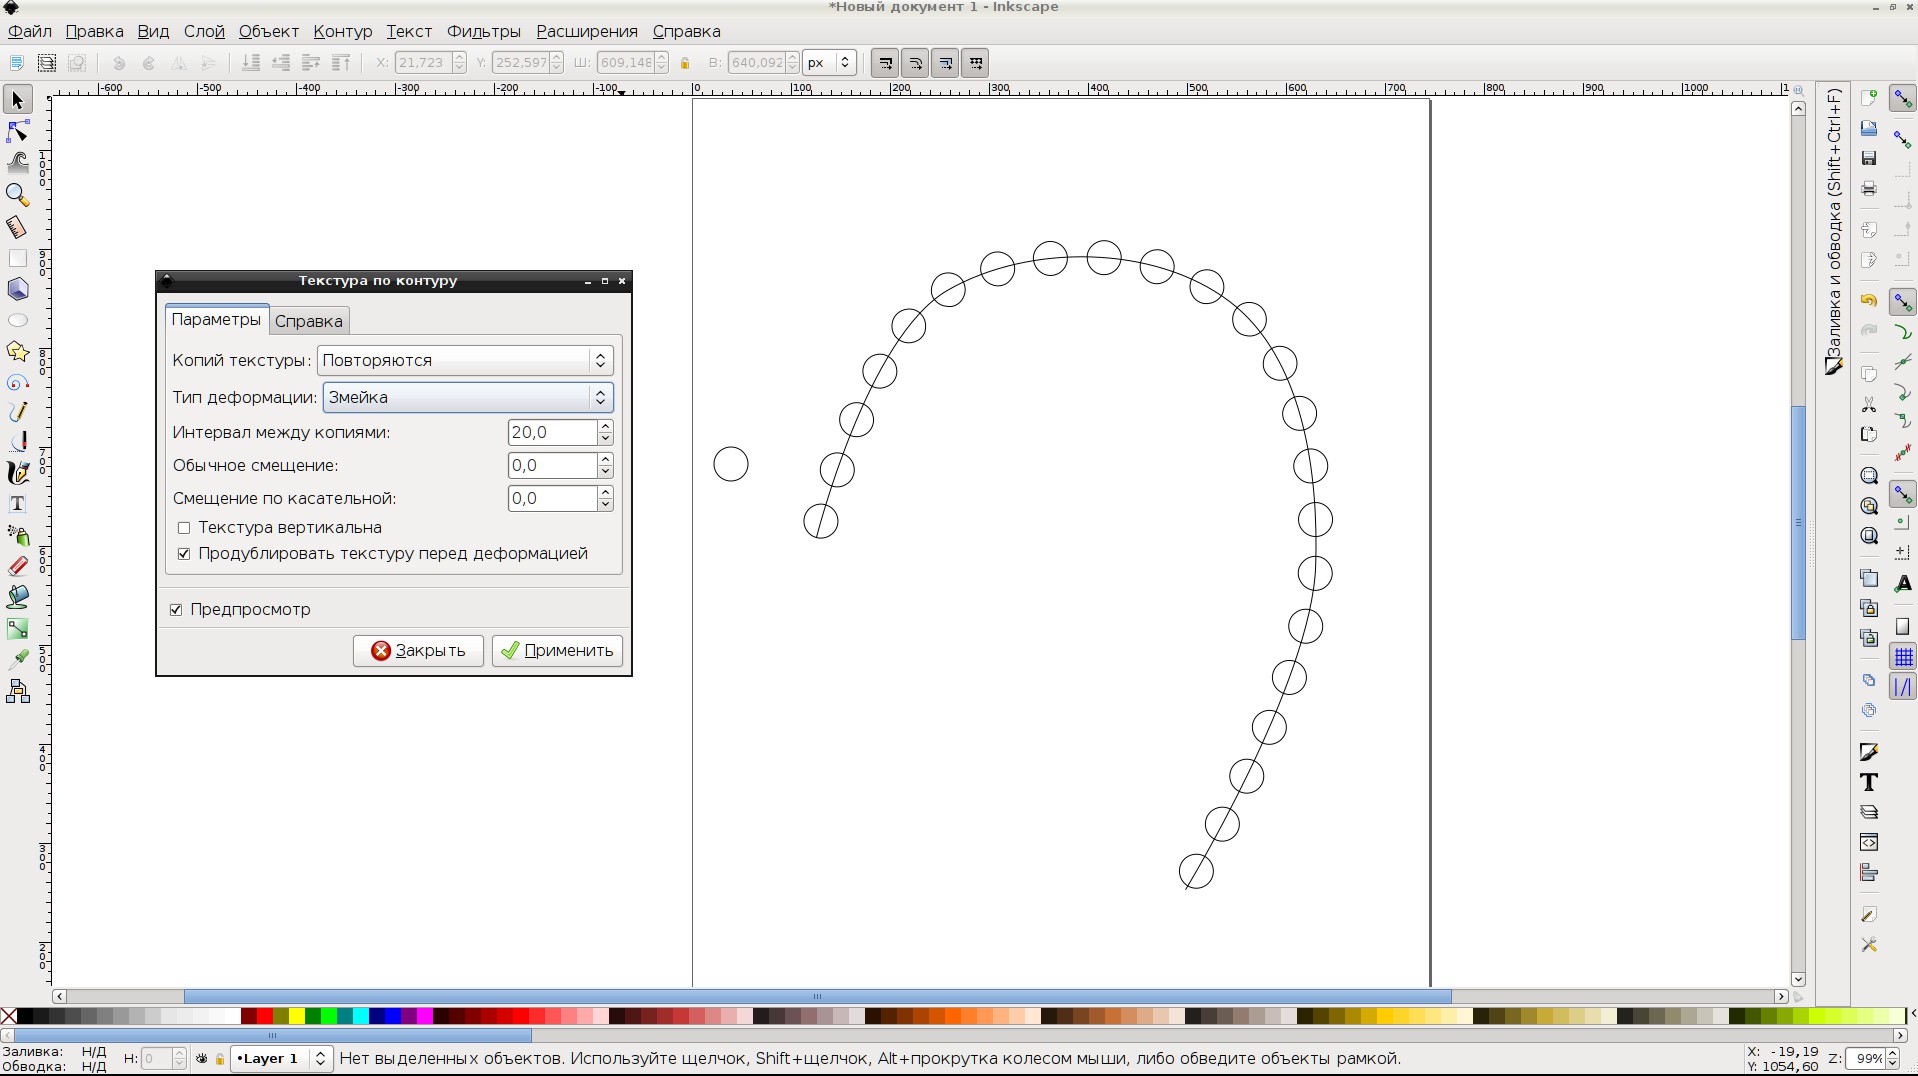The width and height of the screenshot is (1918, 1076).
Task: Open the px units dropdown
Action: pyautogui.click(x=829, y=63)
